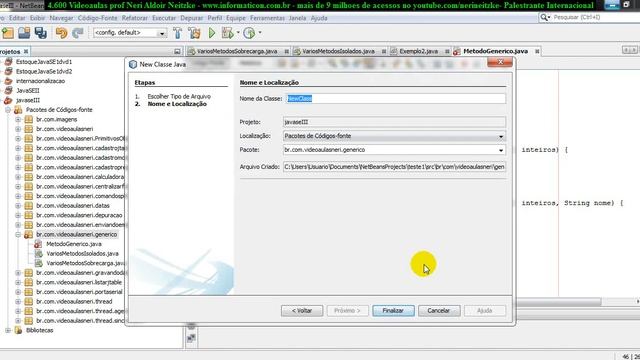Click the Build Project hammer icon
The image size is (640, 360).
click(177, 33)
